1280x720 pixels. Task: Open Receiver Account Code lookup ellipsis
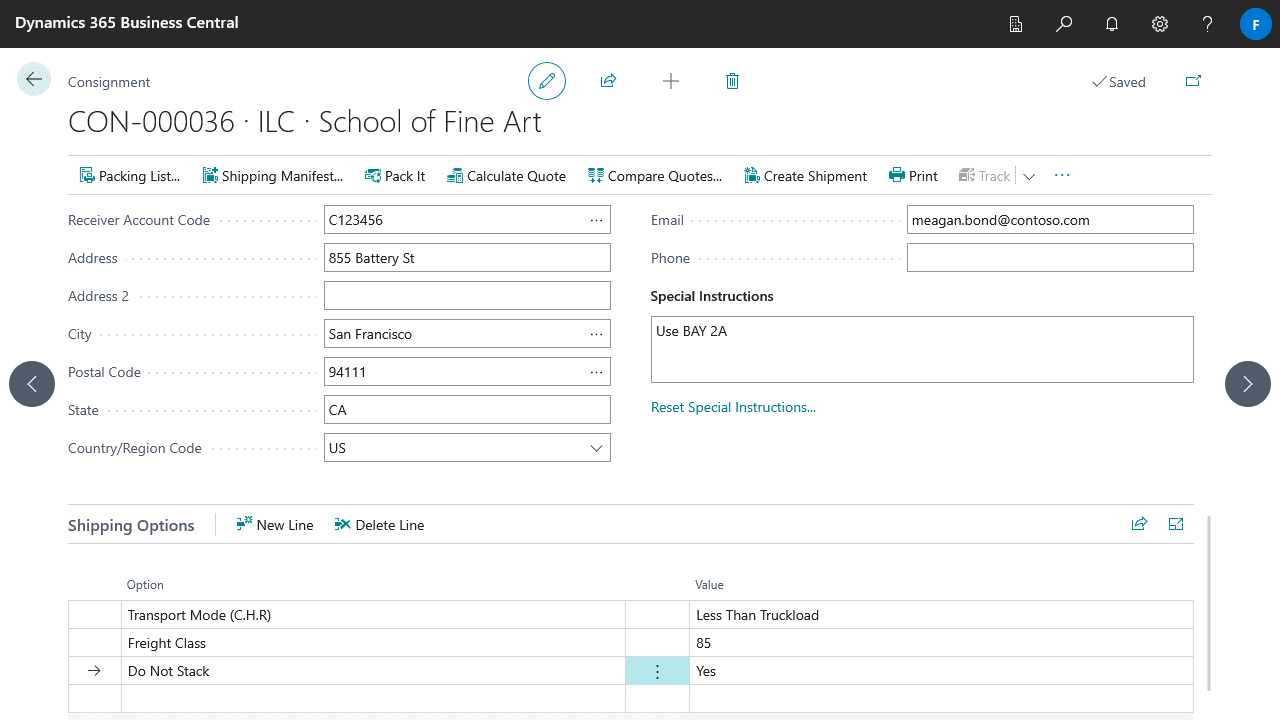pos(597,220)
